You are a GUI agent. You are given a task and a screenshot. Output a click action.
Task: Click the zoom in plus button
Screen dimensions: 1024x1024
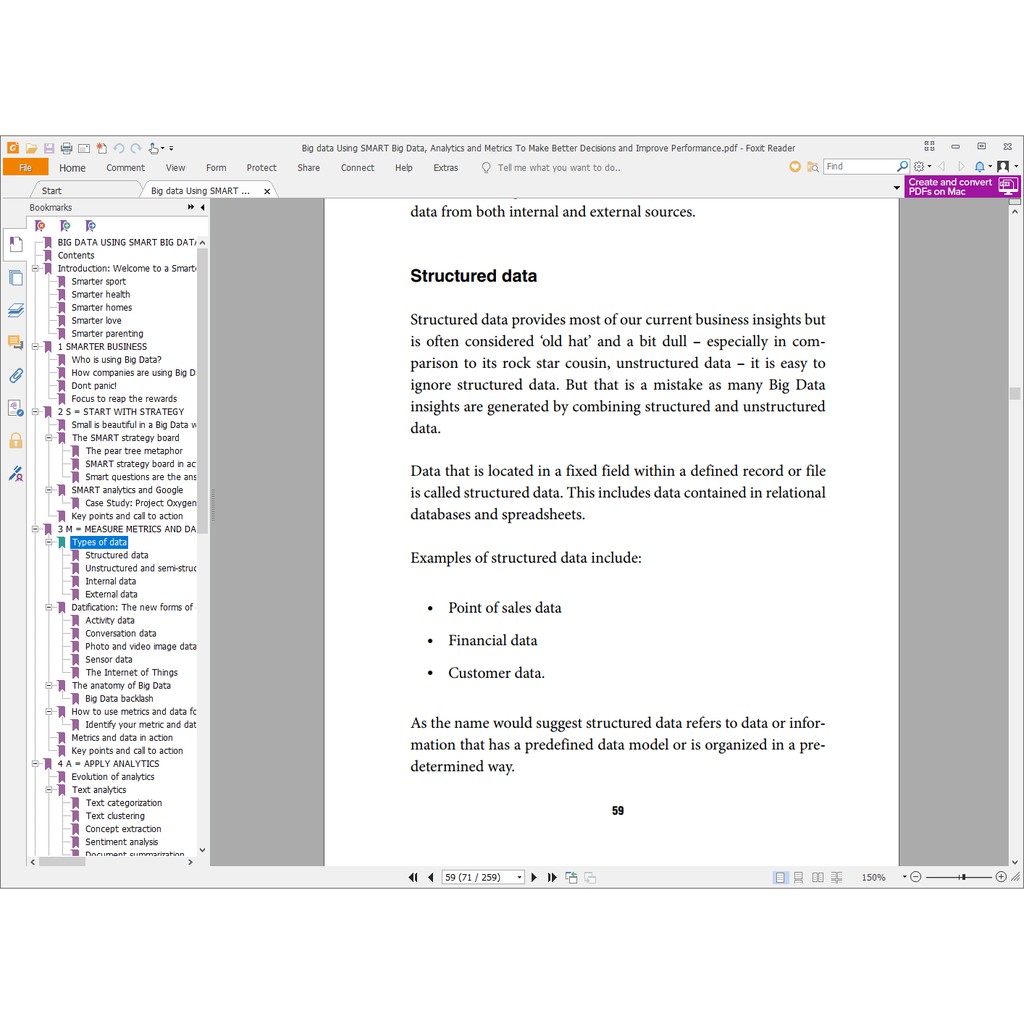[1000, 877]
